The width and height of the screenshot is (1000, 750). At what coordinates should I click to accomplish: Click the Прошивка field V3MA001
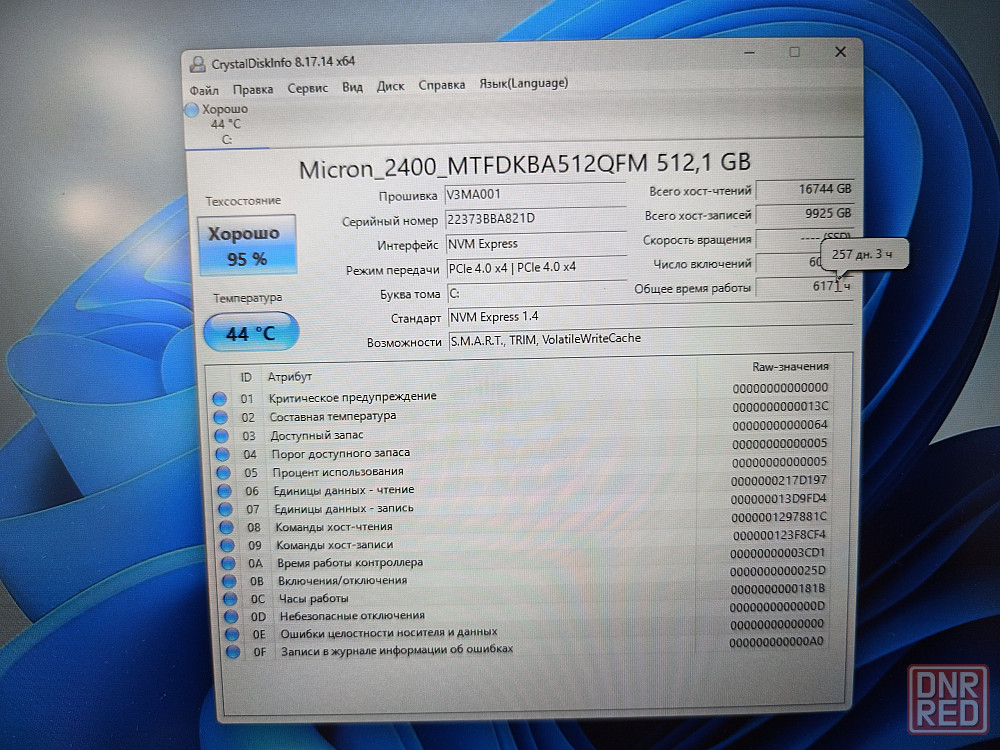534,195
